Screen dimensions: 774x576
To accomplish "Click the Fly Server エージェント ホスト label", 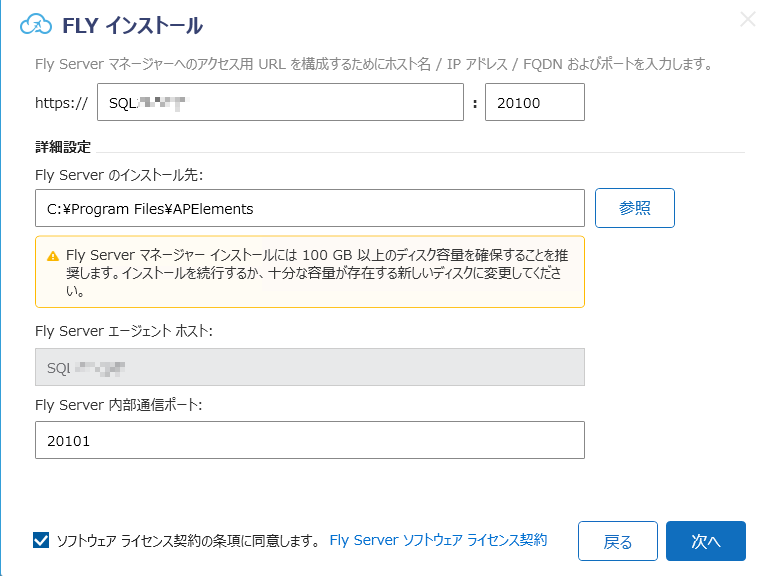I will click(123, 331).
